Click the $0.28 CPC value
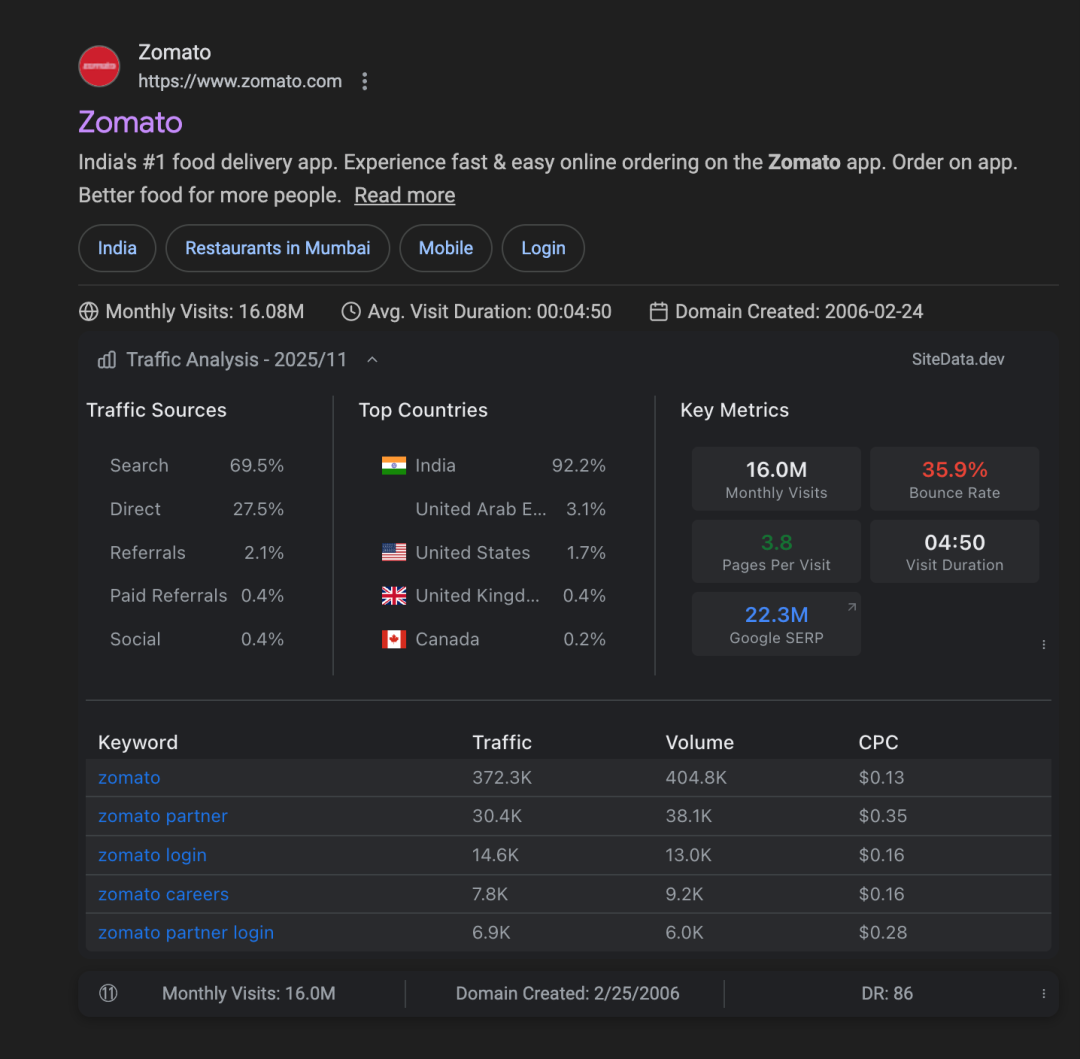 882,932
